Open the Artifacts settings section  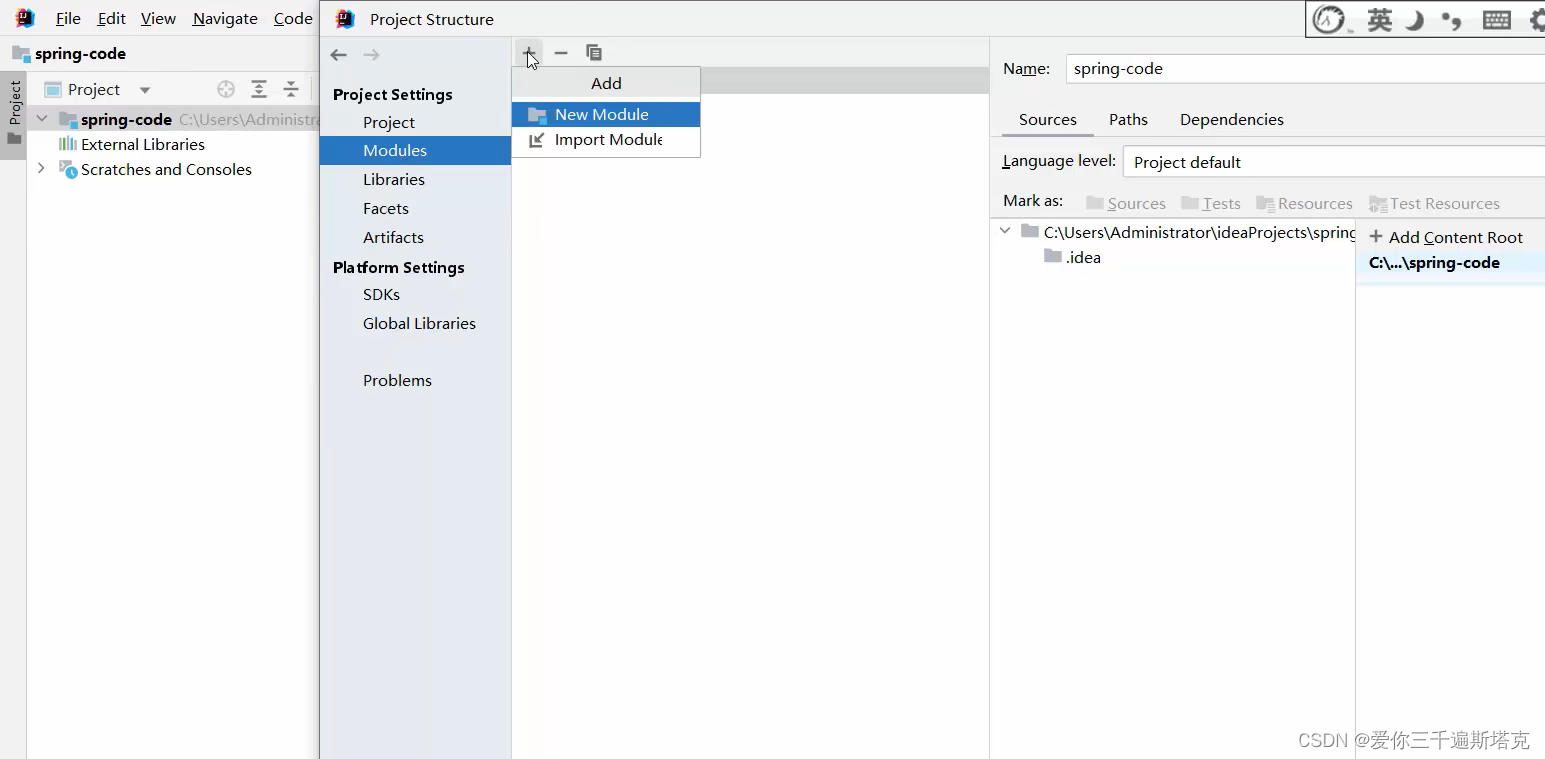click(x=393, y=237)
